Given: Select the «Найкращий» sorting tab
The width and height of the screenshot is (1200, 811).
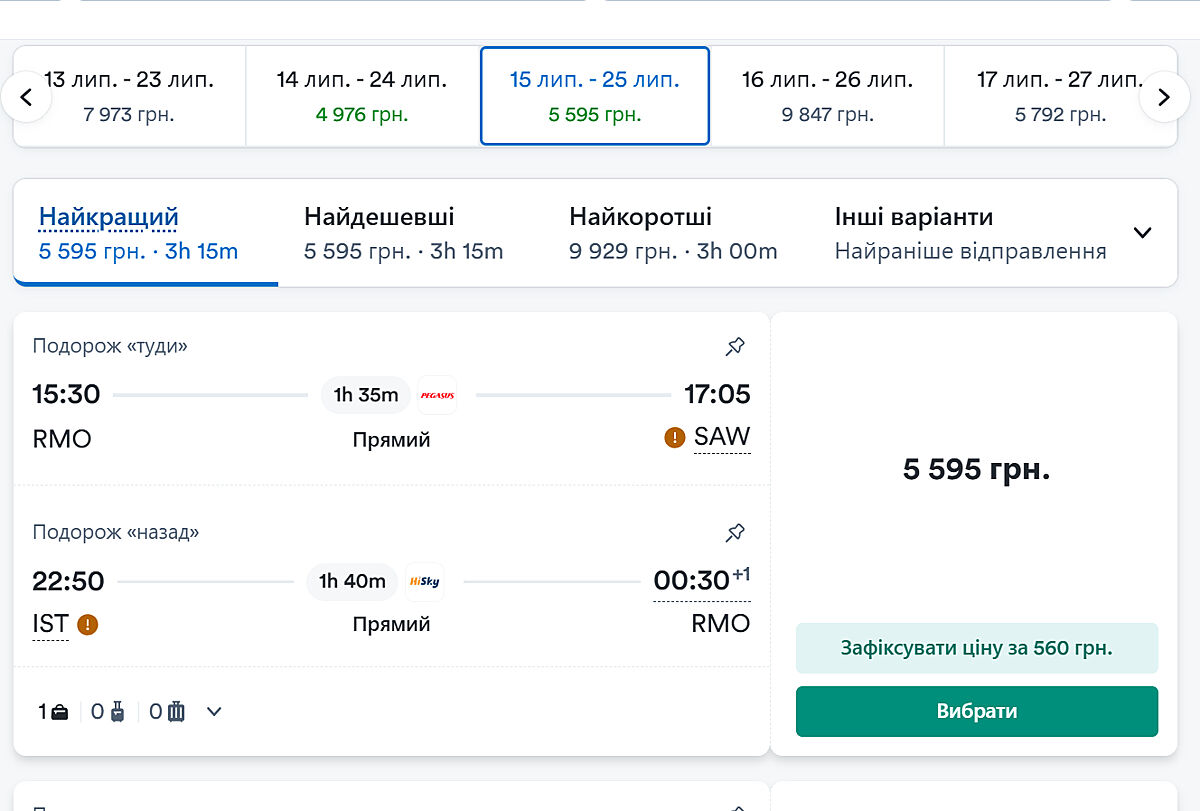Looking at the screenshot, I should [138, 233].
